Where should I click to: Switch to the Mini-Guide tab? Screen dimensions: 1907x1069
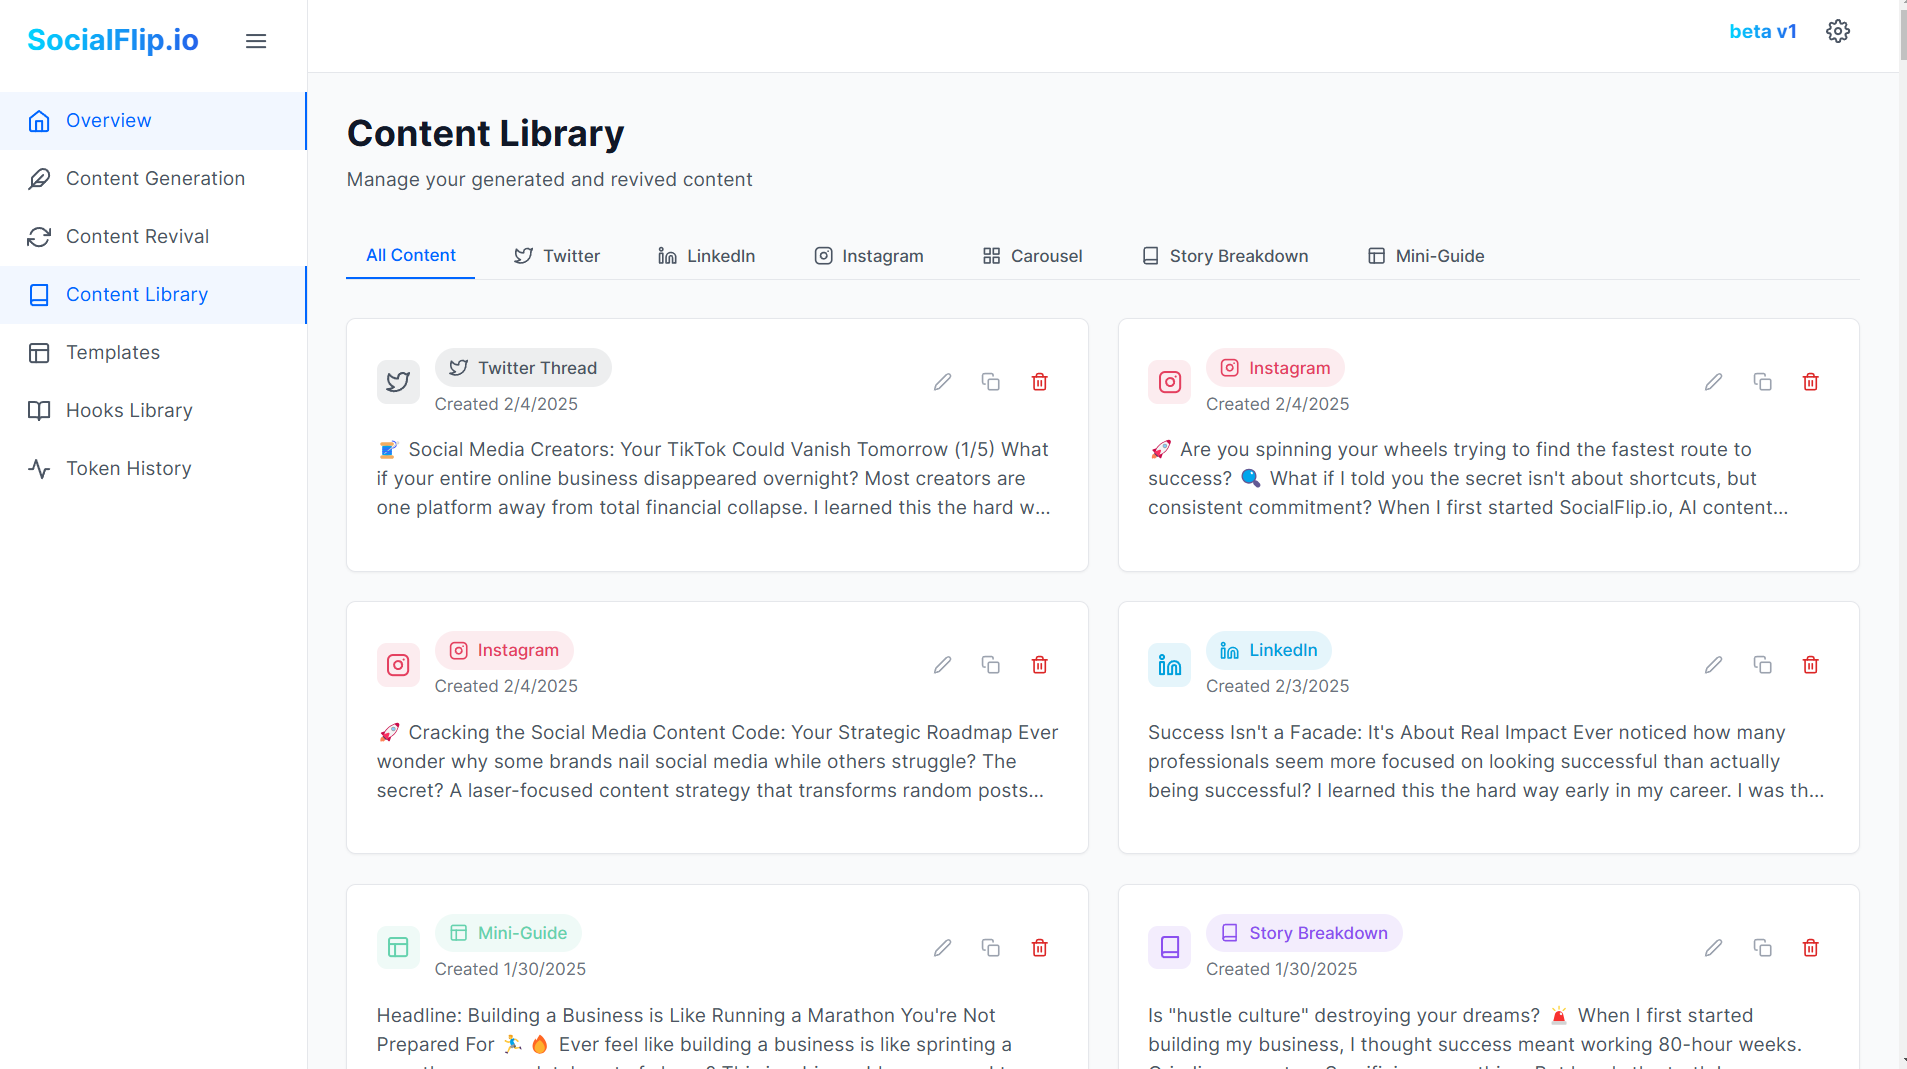coord(1426,256)
